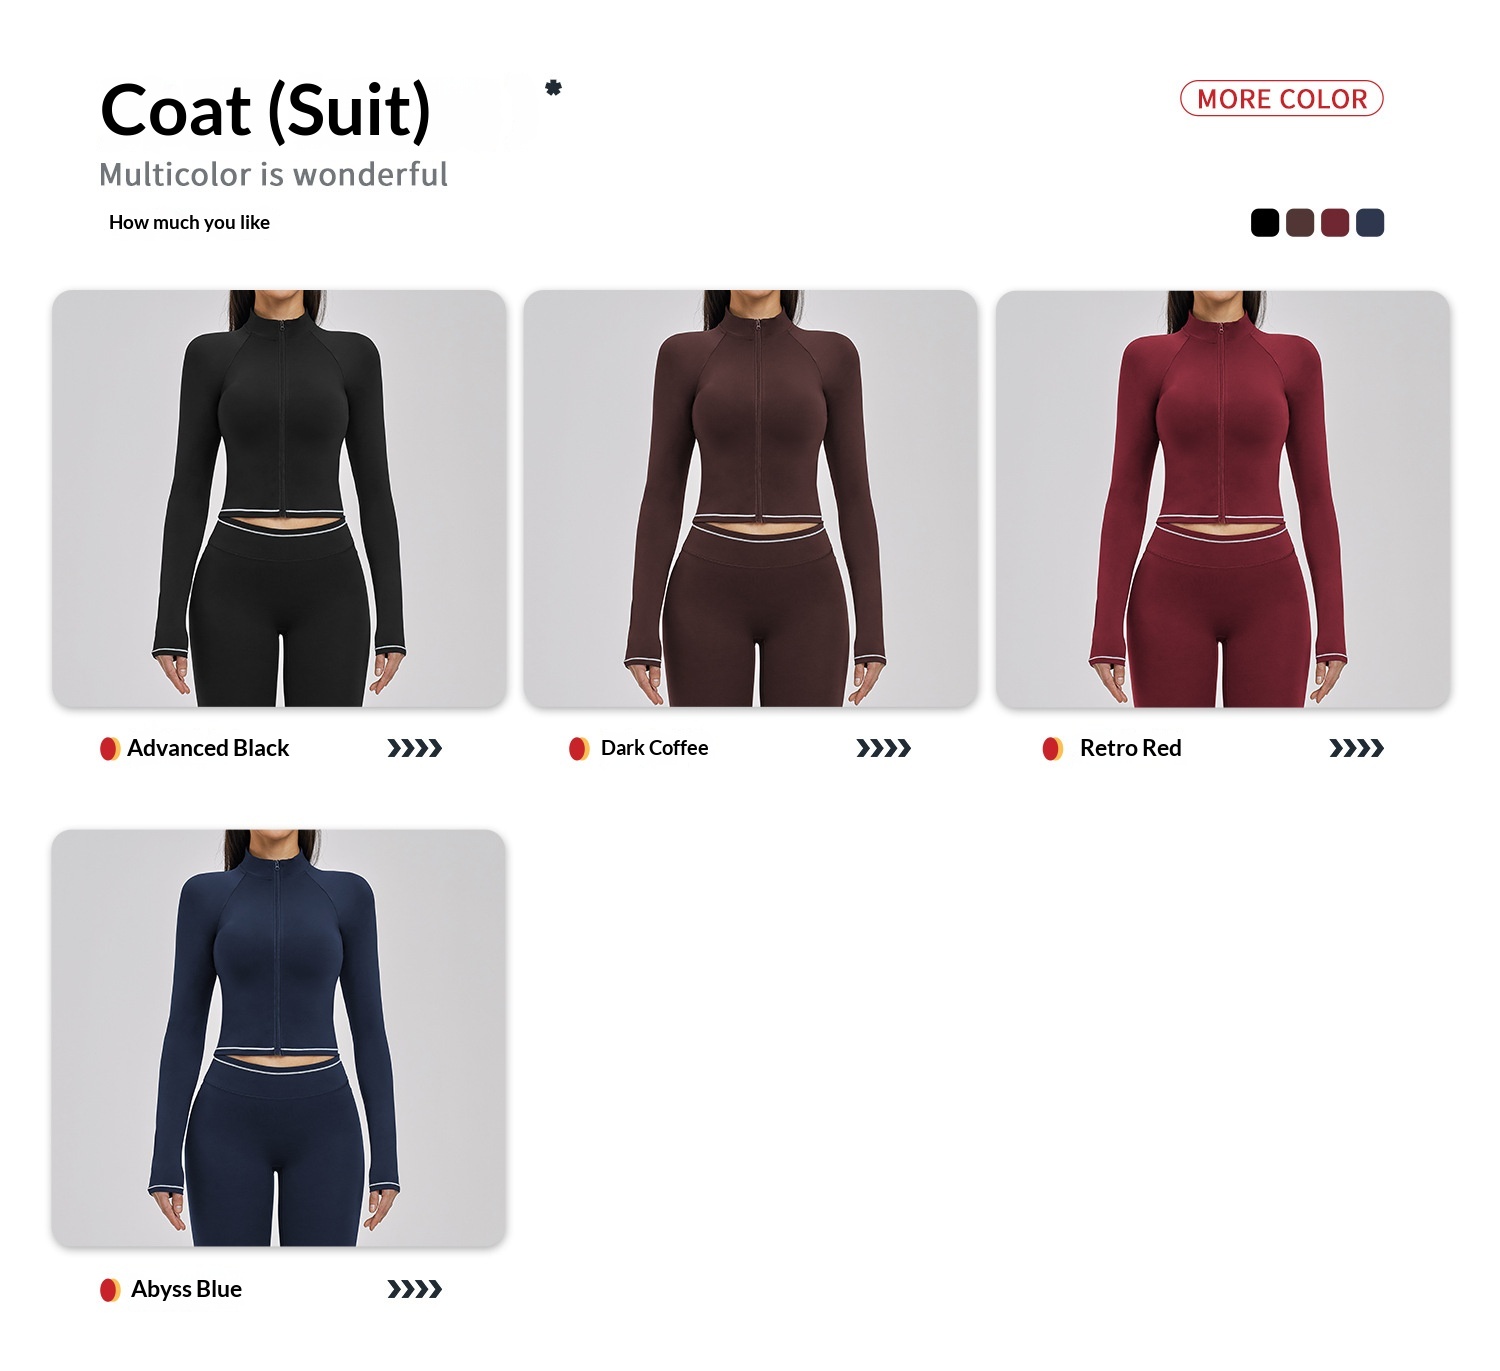The image size is (1500, 1371).
Task: Click the red dot beside Advanced Black
Action: pos(110,748)
